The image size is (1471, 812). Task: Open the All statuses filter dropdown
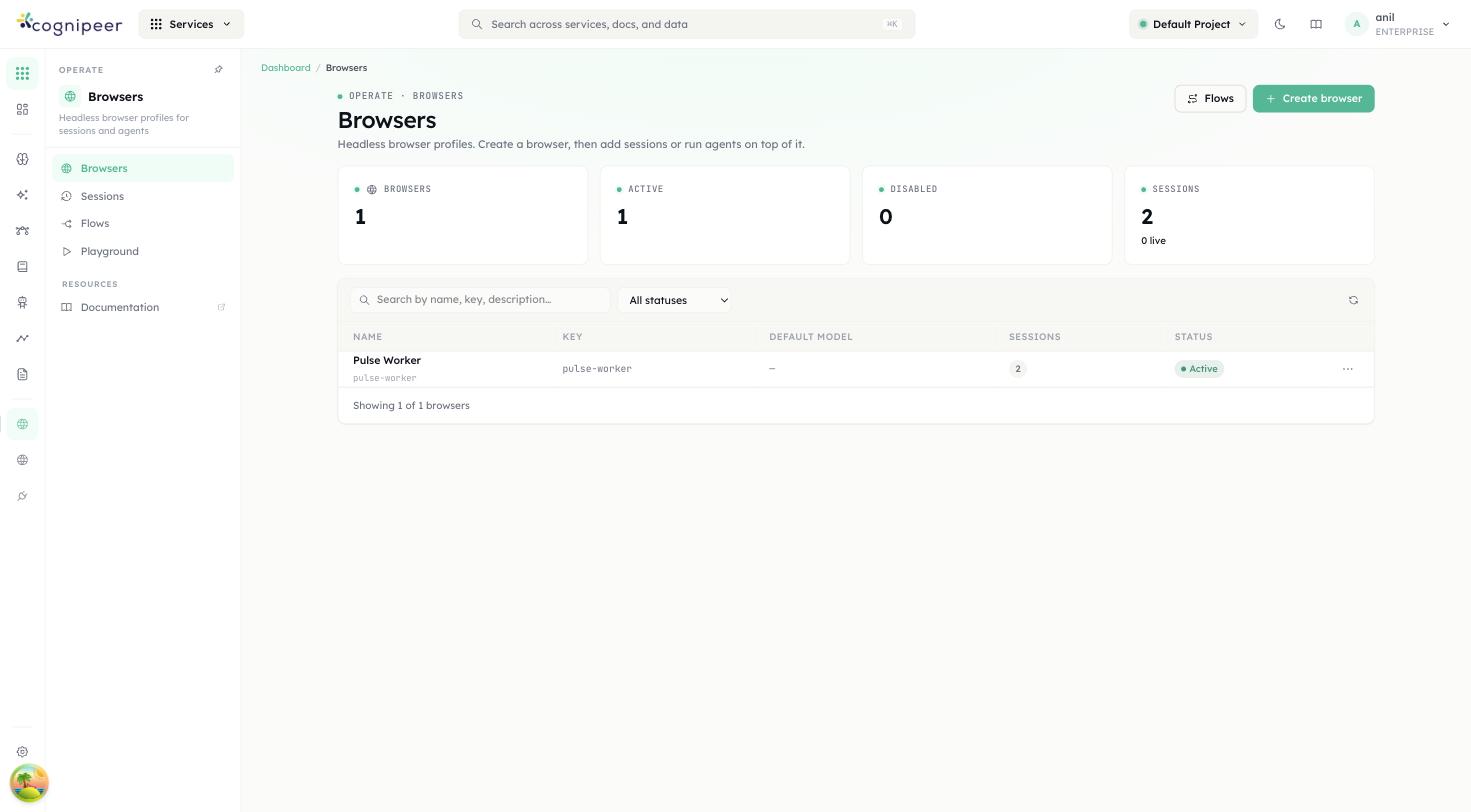click(x=675, y=300)
